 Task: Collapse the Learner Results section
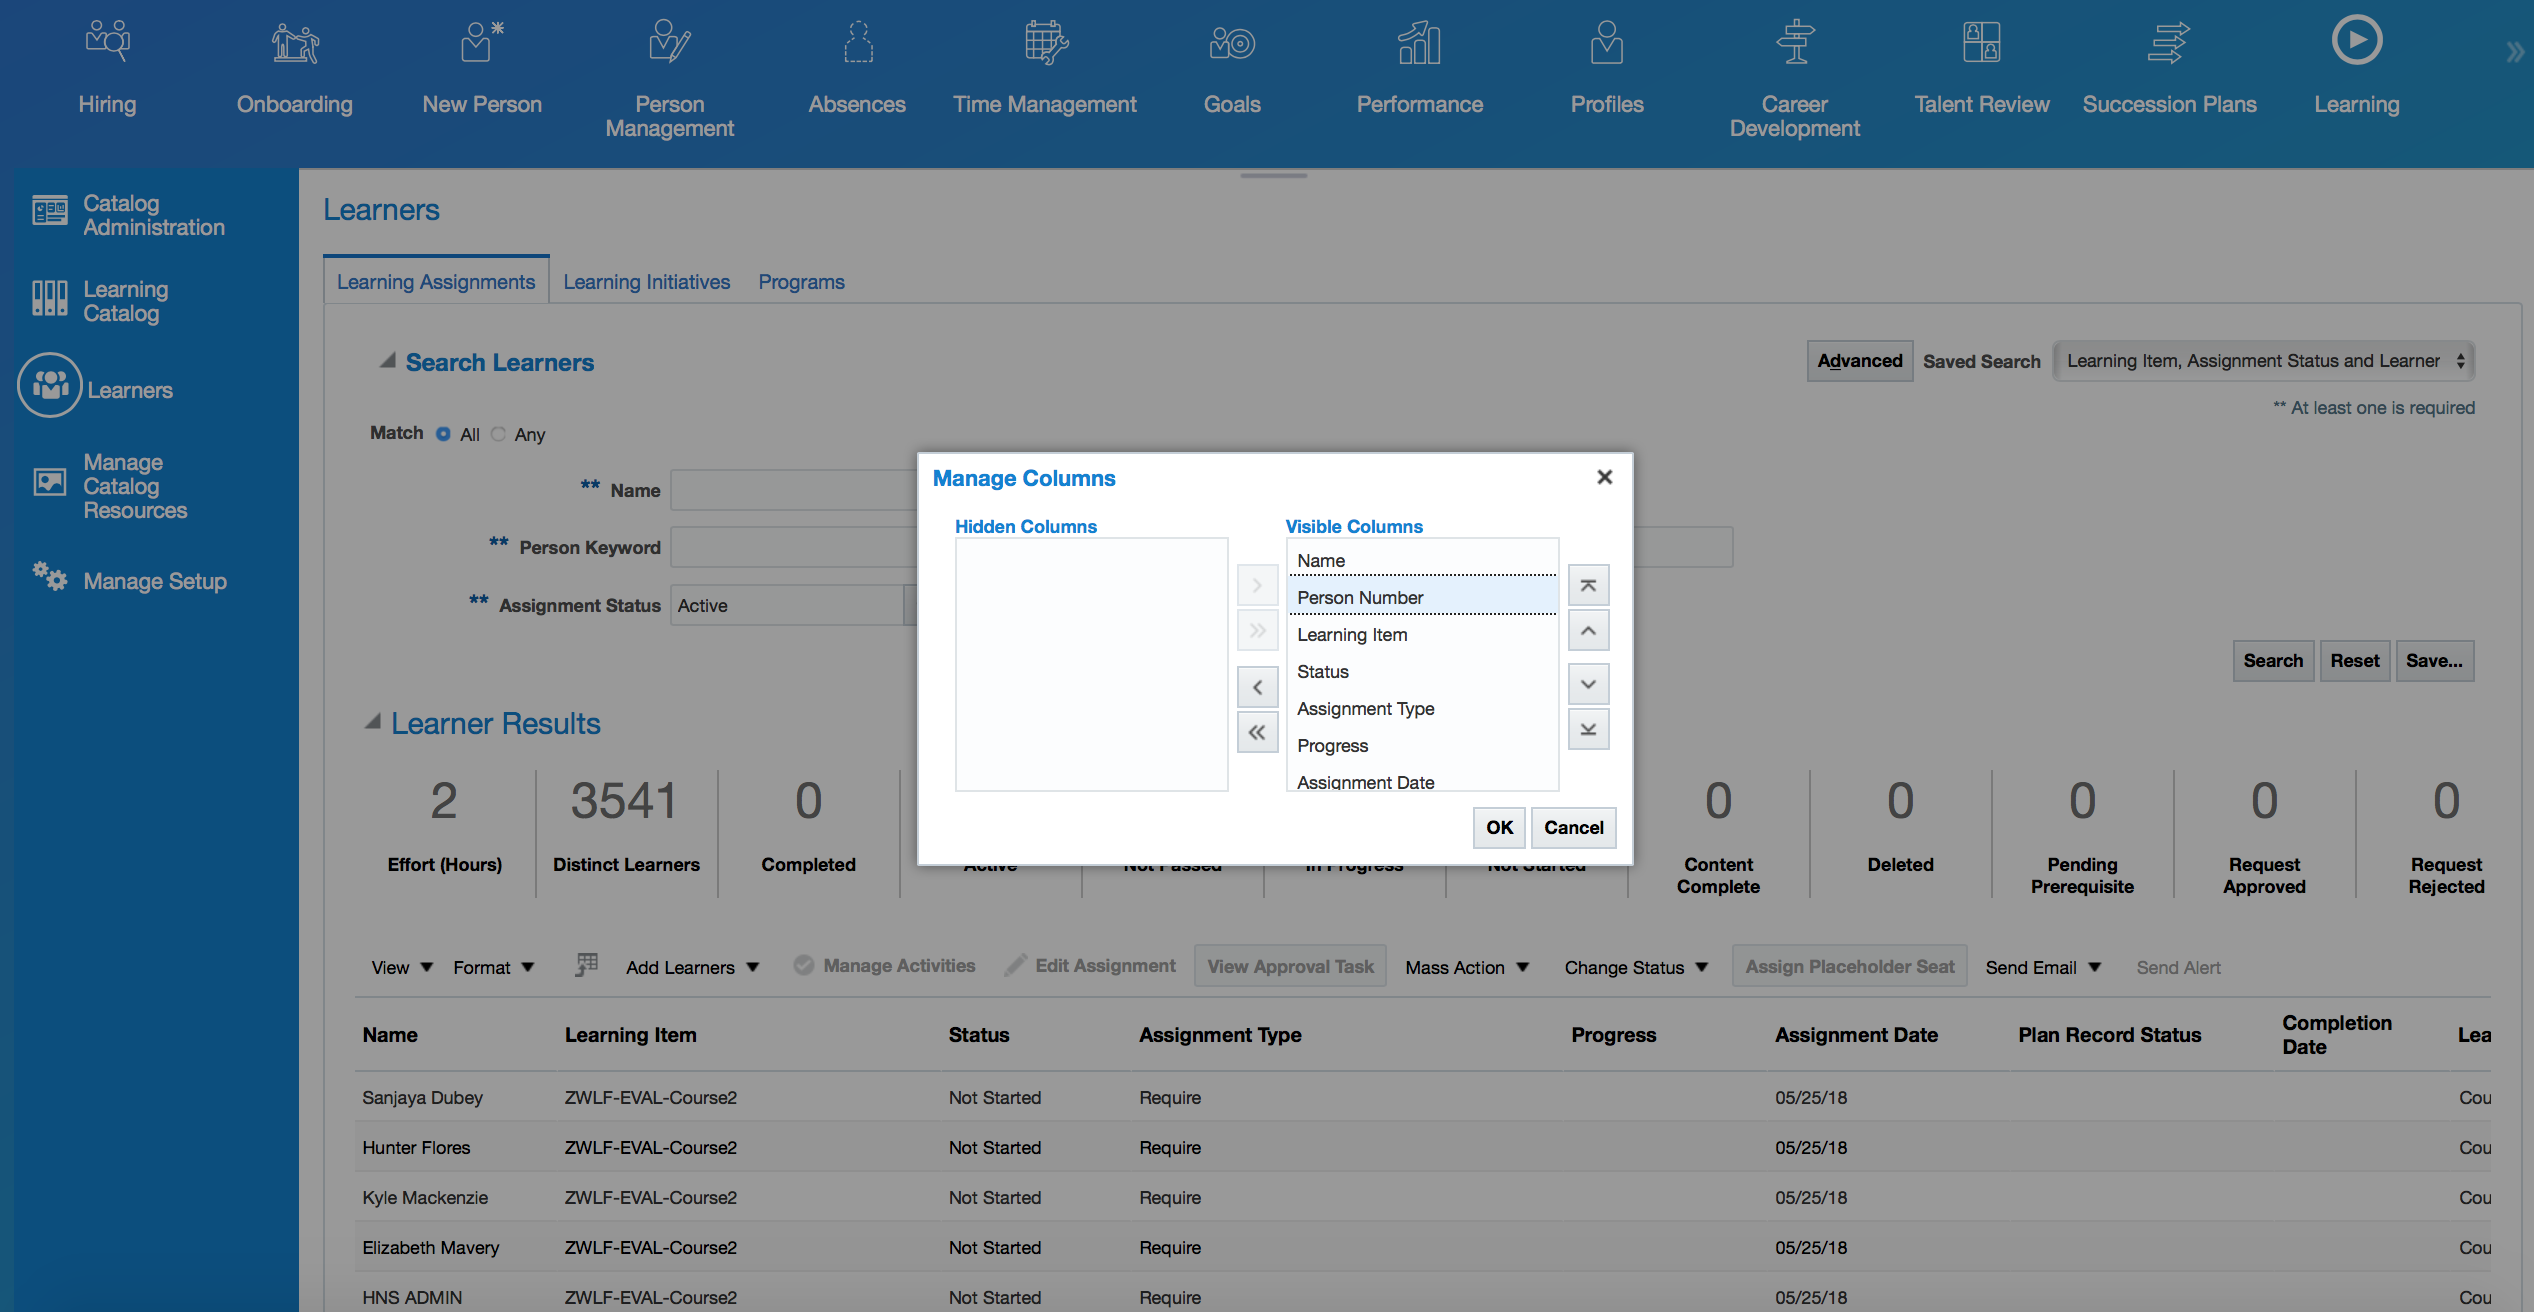tap(373, 723)
